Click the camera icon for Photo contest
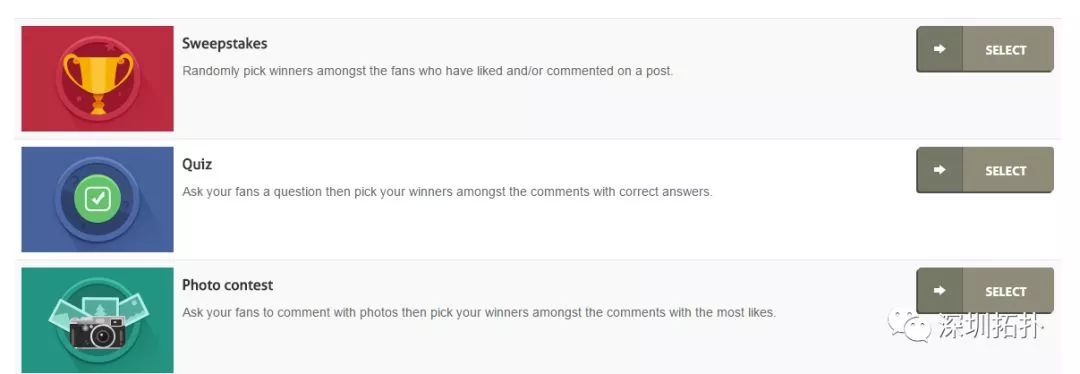Viewport: 1080px width, 374px height. click(97, 333)
